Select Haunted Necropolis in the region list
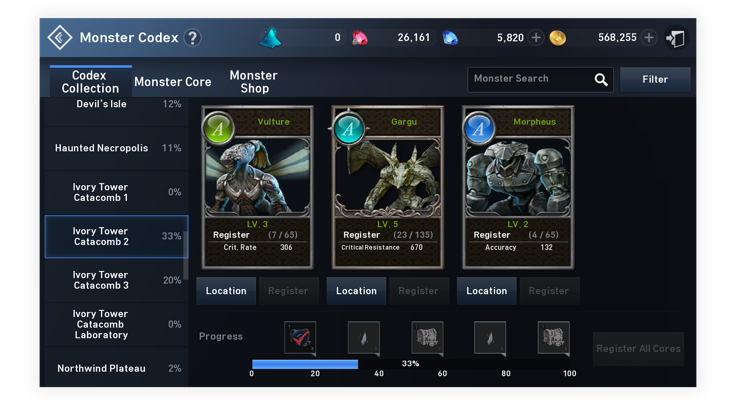Image resolution: width=736 pixels, height=405 pixels. point(116,148)
